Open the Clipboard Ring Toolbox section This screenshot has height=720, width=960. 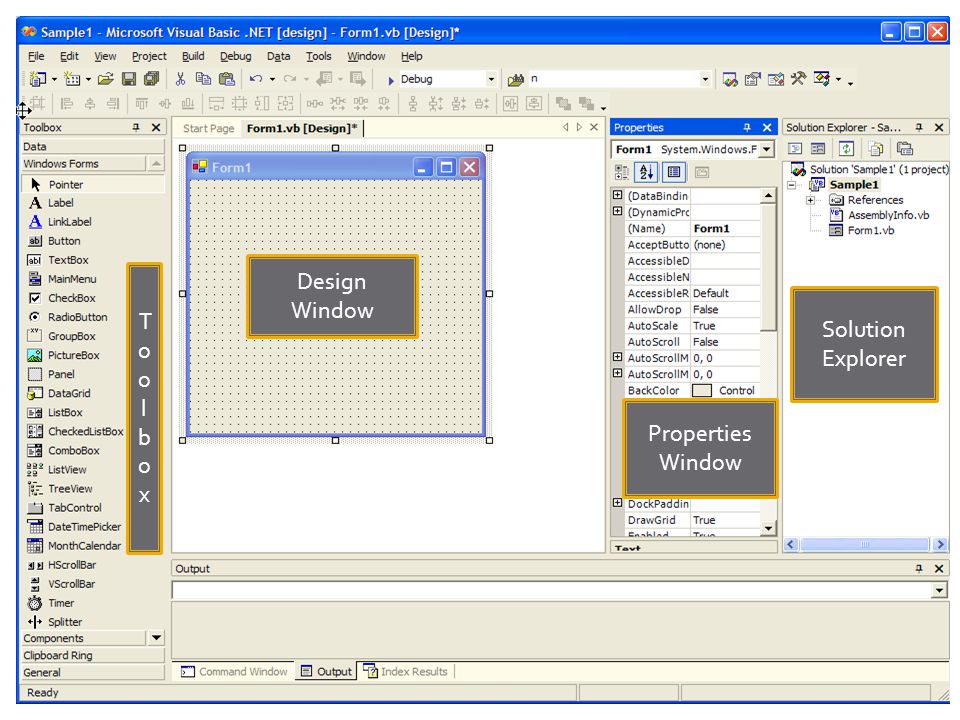[93, 656]
